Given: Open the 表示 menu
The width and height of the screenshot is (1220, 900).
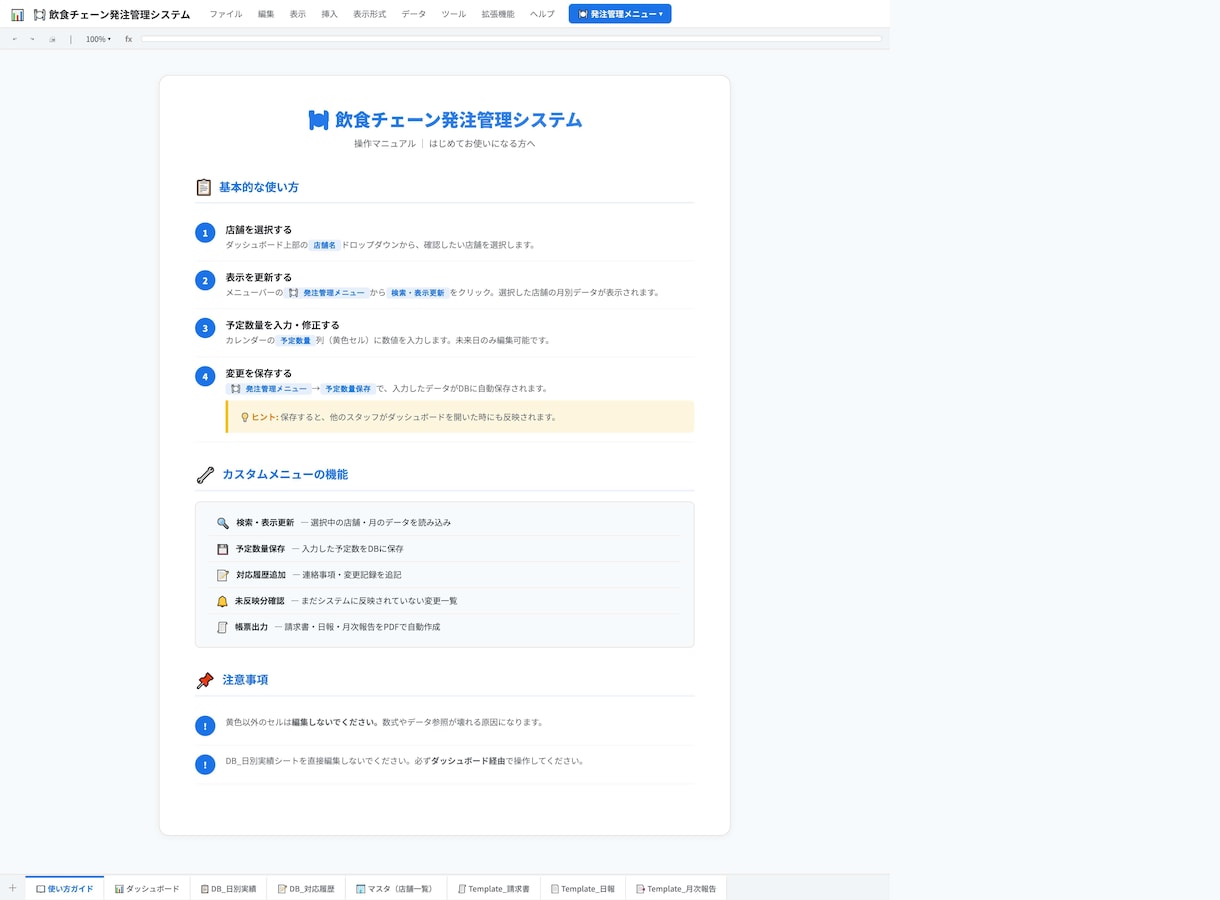Looking at the screenshot, I should point(298,14).
